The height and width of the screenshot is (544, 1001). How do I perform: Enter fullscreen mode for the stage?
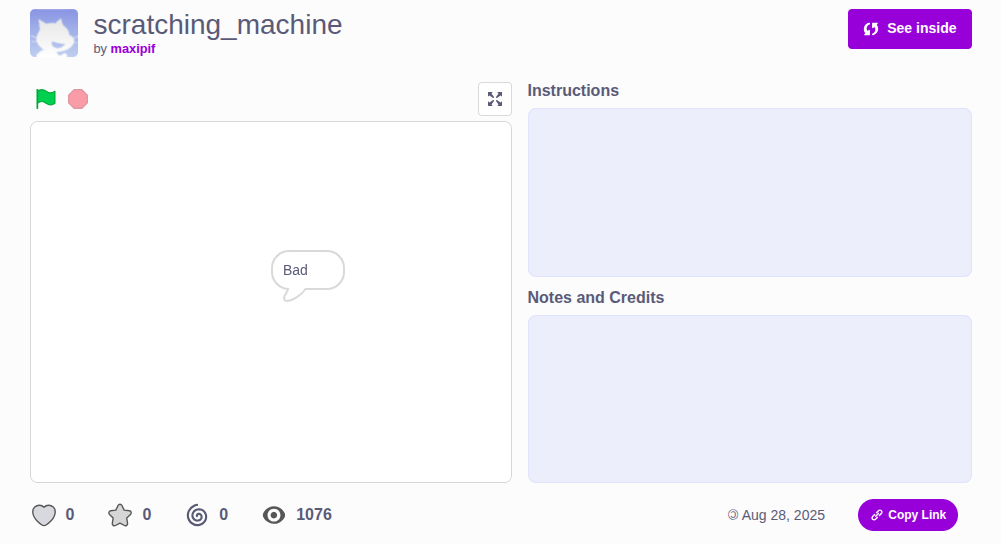(495, 99)
